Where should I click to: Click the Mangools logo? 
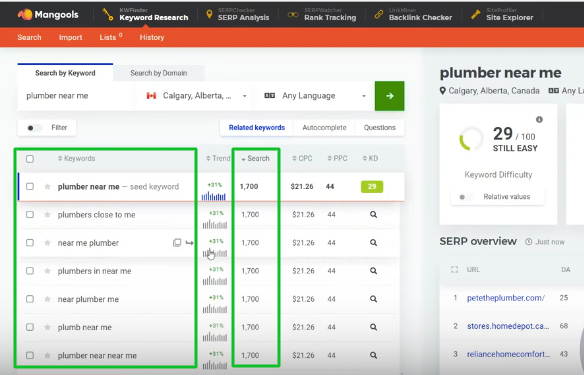pos(48,15)
